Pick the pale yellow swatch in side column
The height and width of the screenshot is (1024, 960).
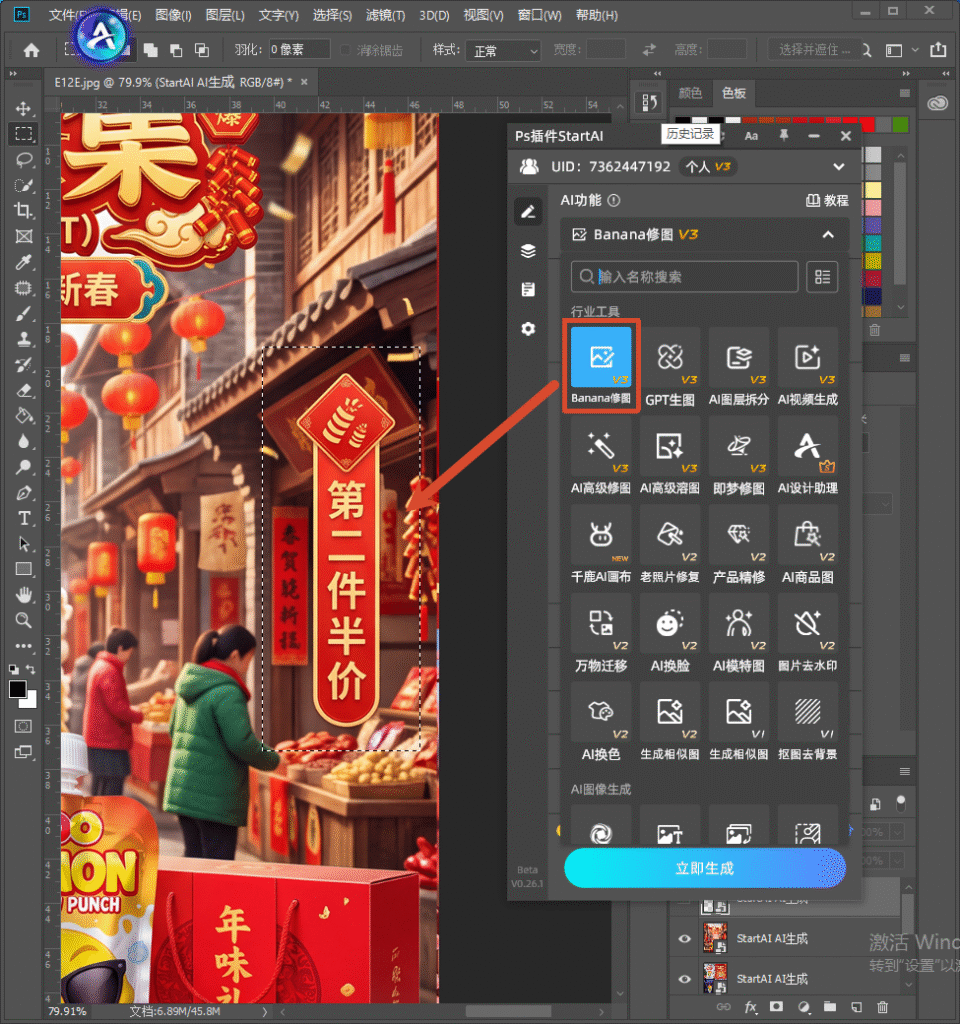click(873, 190)
